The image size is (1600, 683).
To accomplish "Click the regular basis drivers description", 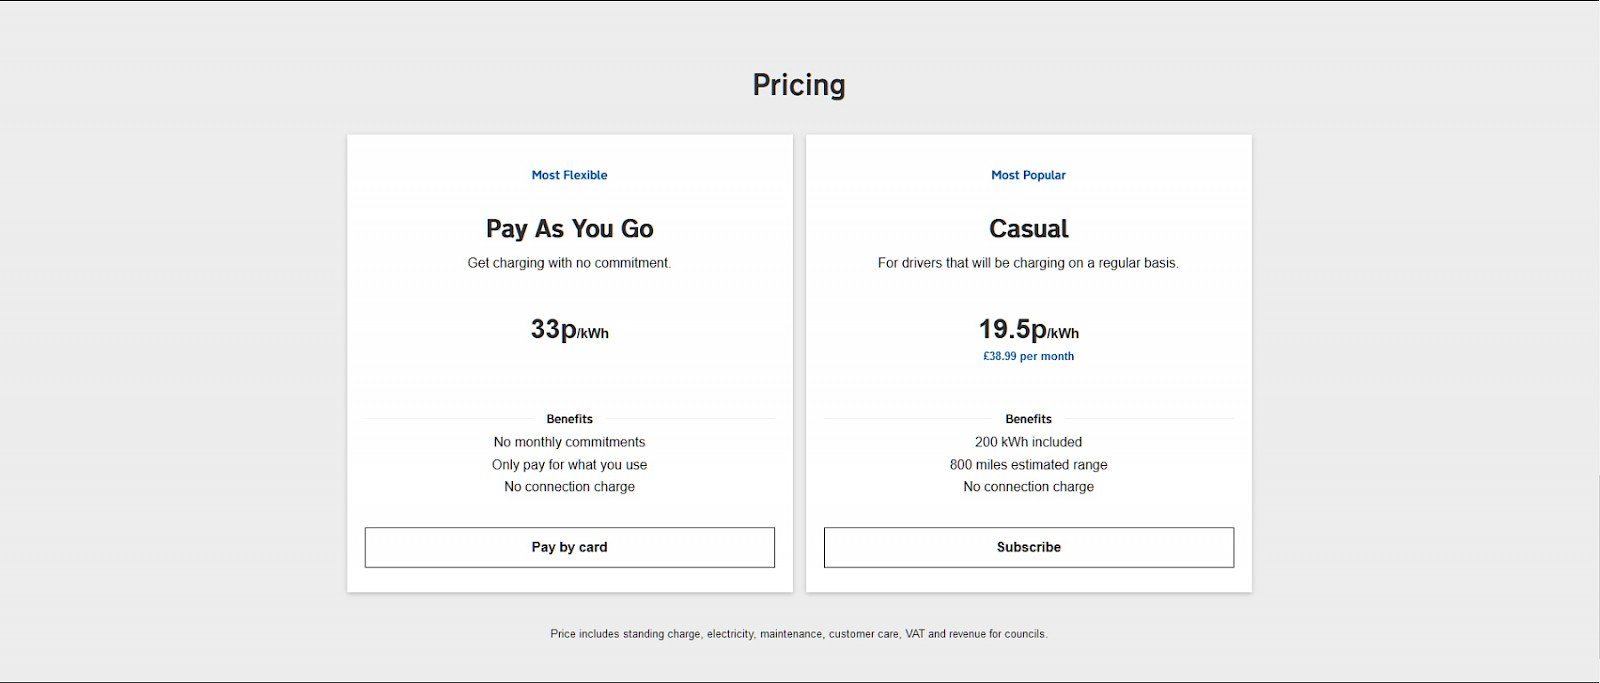I will tap(1028, 263).
